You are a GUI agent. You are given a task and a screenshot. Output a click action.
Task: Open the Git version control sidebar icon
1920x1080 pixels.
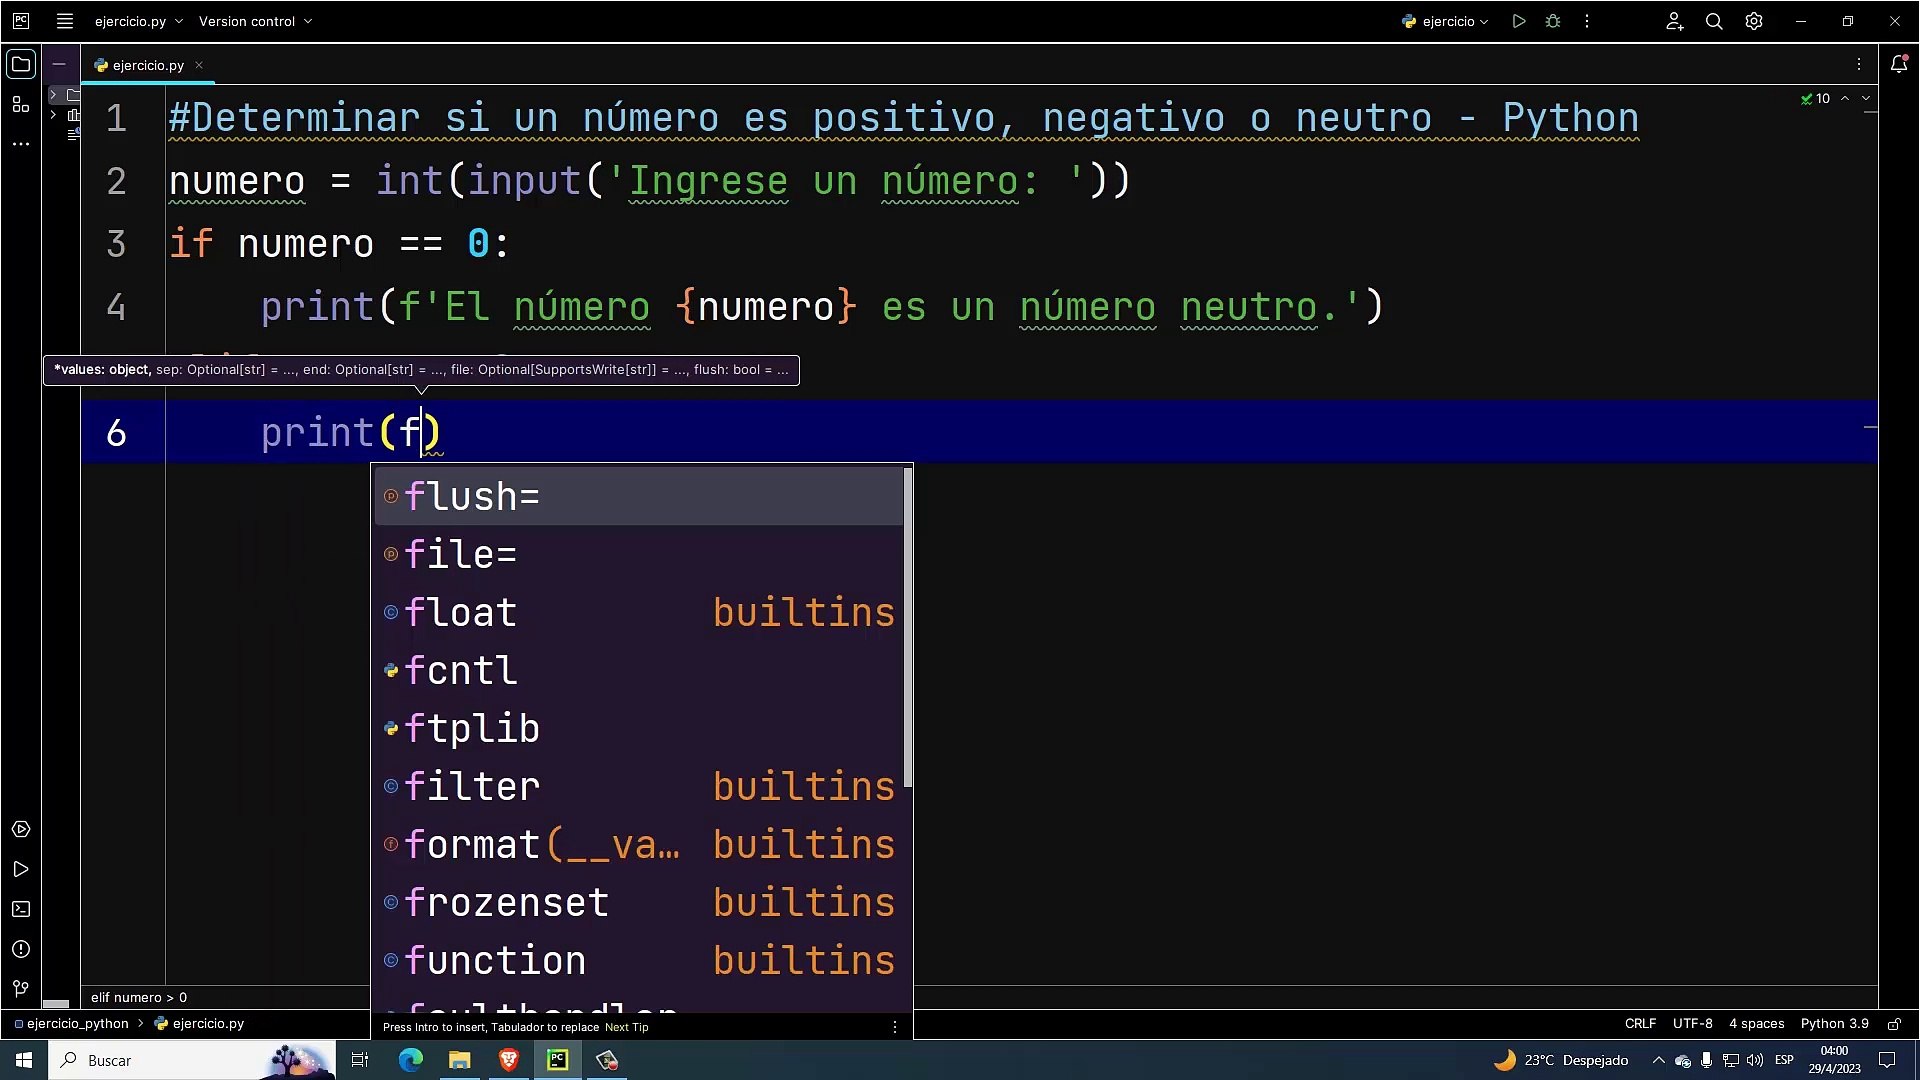pos(20,989)
